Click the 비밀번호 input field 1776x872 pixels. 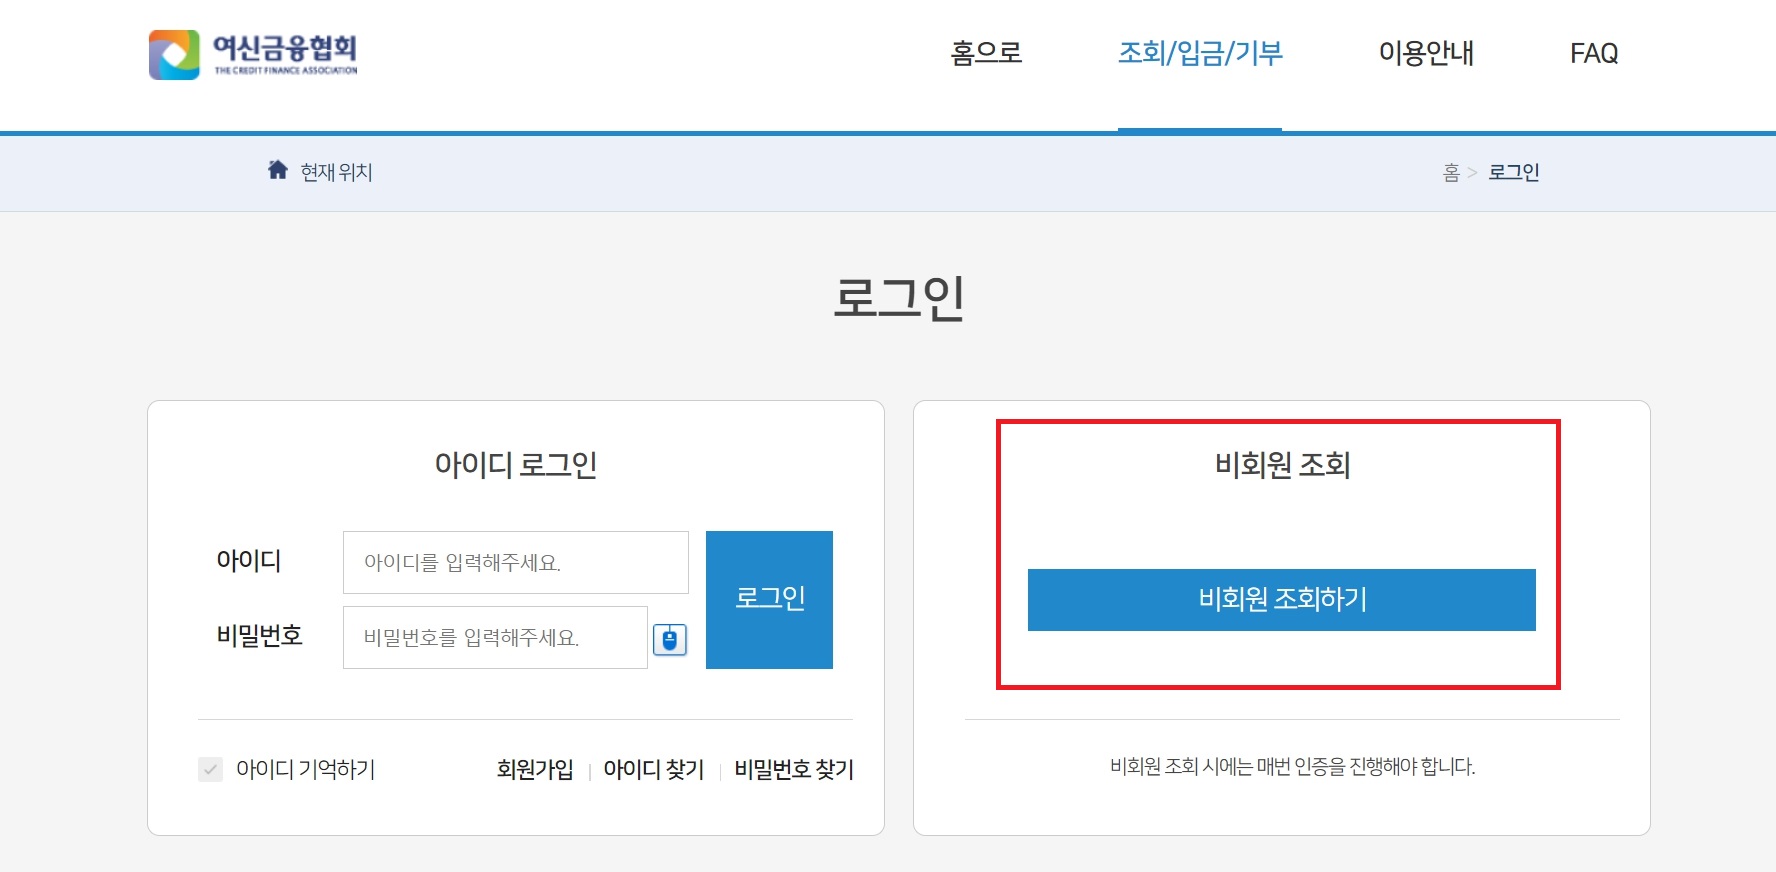coord(495,637)
